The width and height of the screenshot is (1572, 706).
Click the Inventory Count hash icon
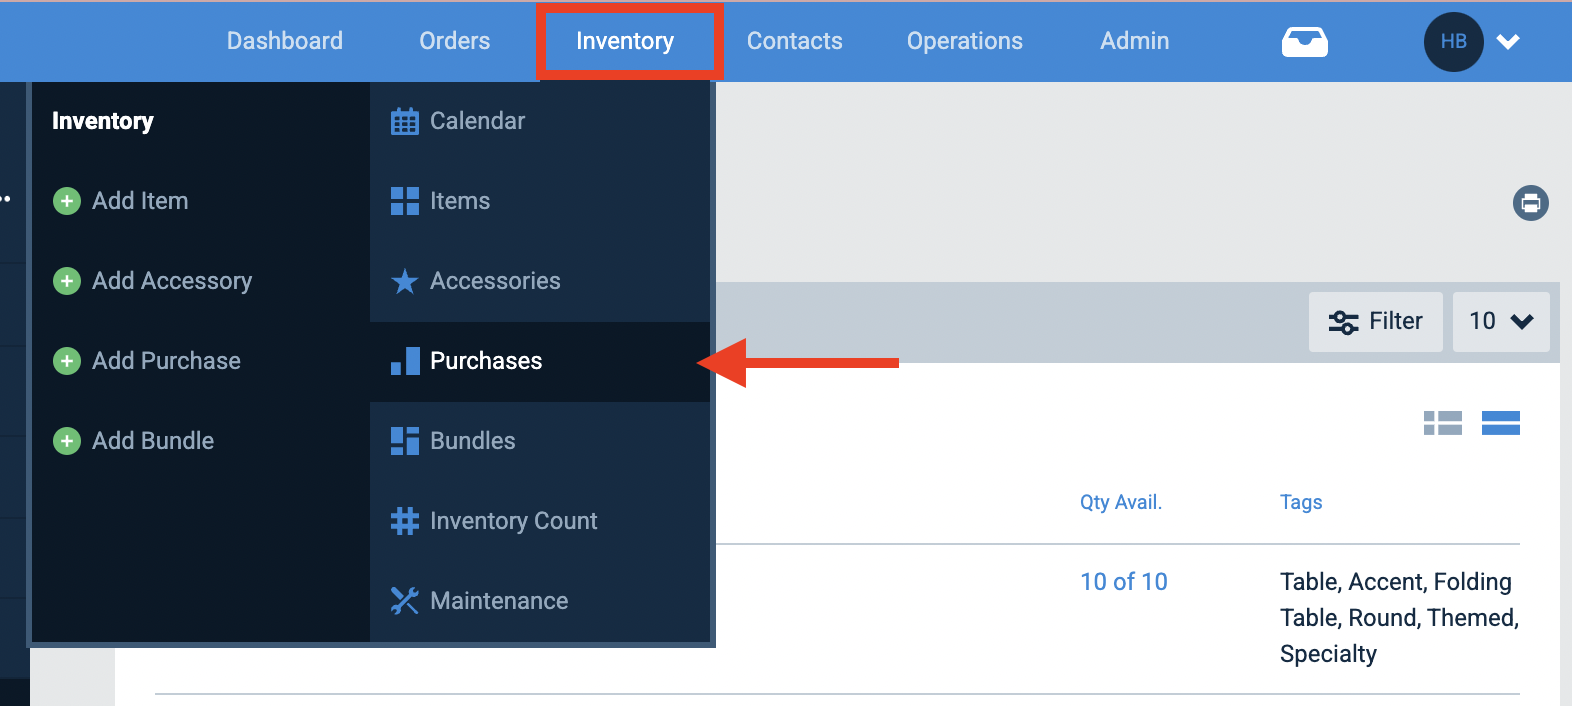(x=405, y=521)
